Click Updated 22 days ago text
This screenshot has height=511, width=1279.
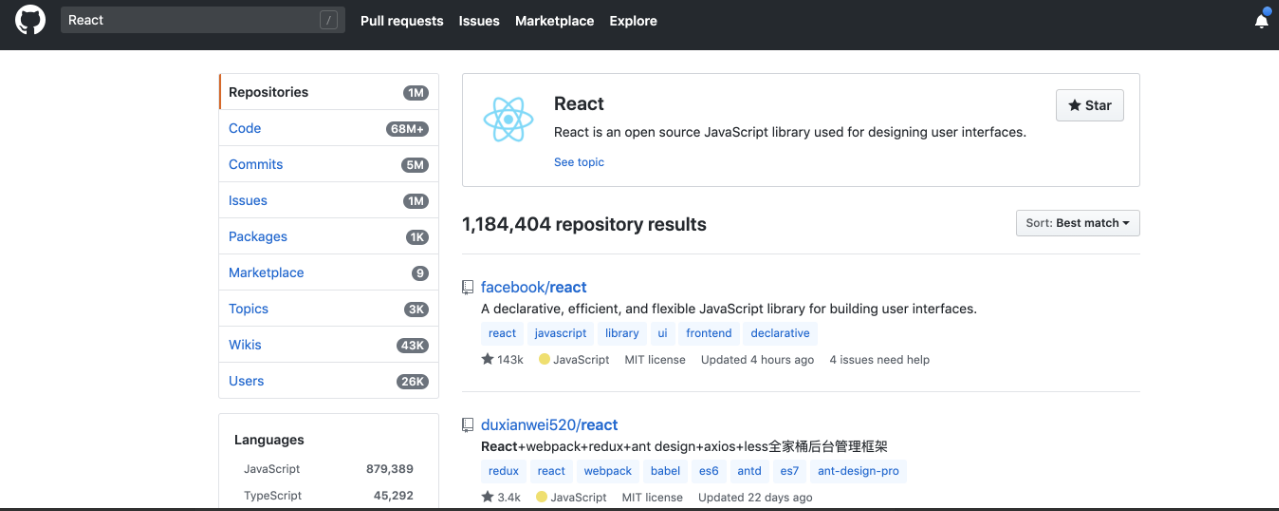pyautogui.click(x=755, y=497)
